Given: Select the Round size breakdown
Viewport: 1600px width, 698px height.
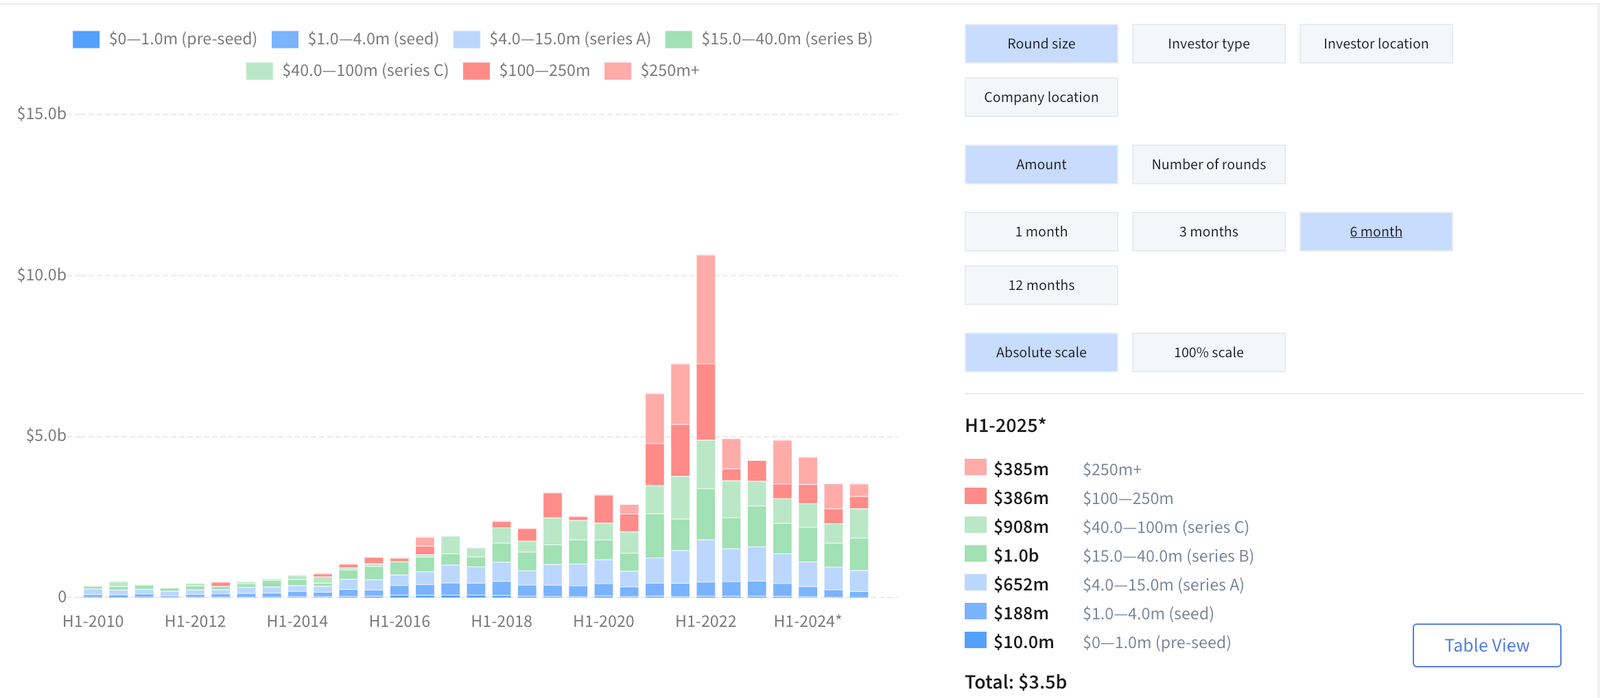Looking at the screenshot, I should coord(1041,44).
